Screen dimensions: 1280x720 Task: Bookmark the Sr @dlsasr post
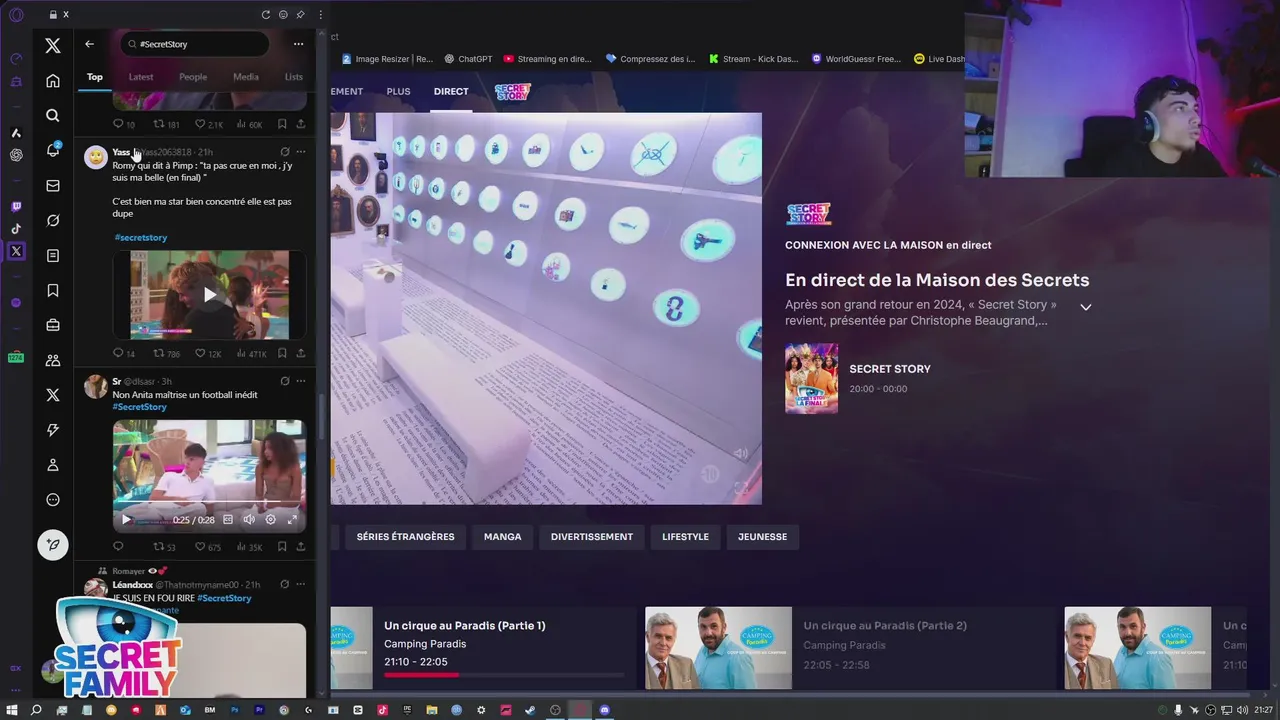tap(282, 547)
